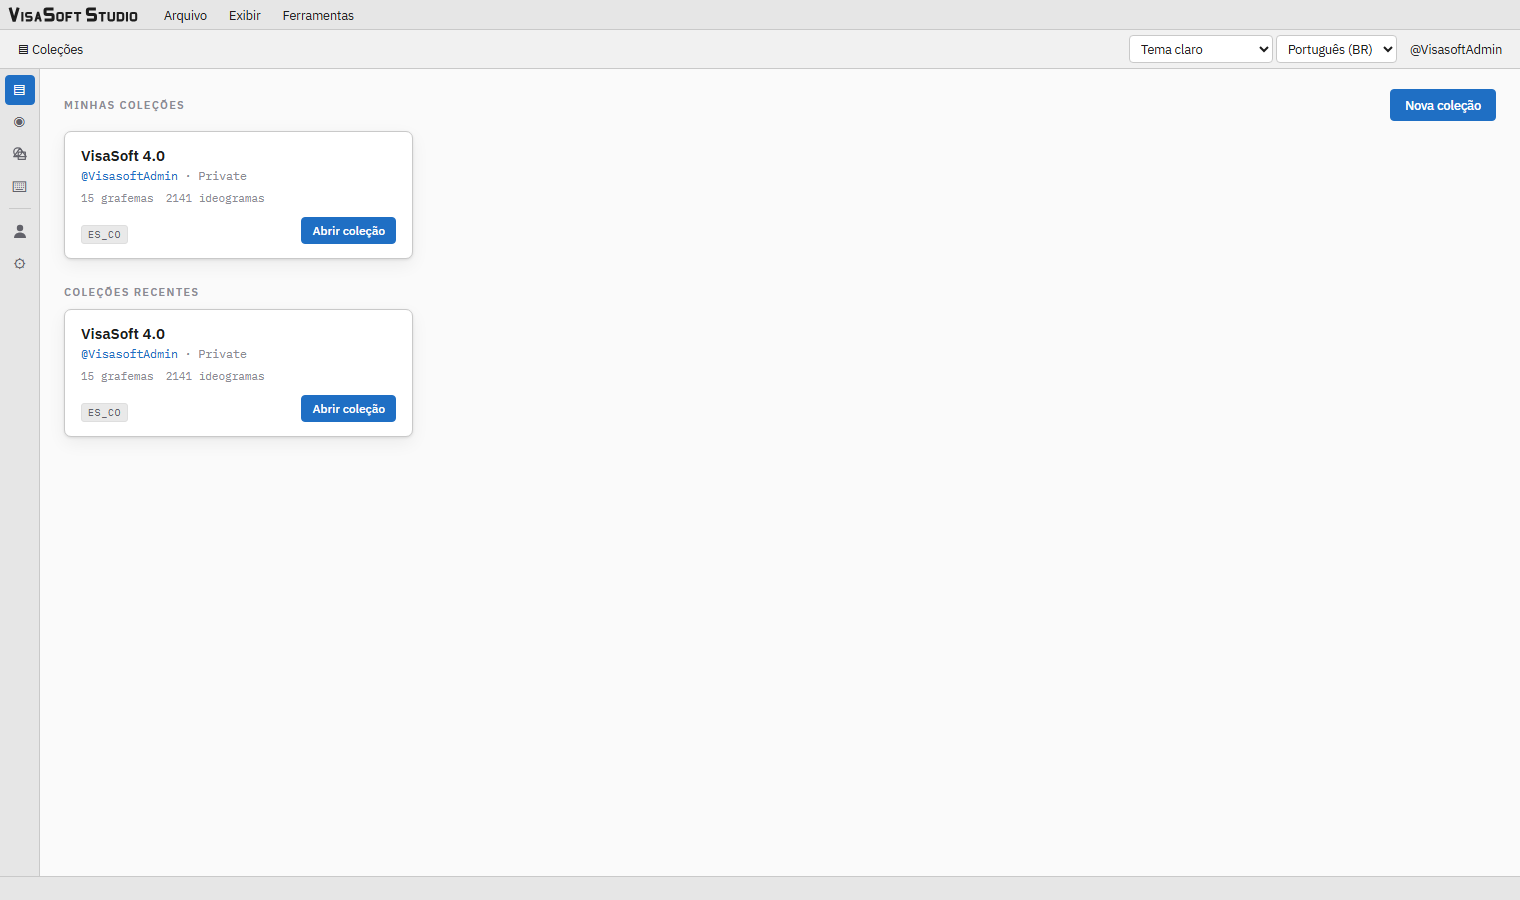The height and width of the screenshot is (900, 1520).
Task: Open the Arquivo menu
Action: [x=185, y=16]
